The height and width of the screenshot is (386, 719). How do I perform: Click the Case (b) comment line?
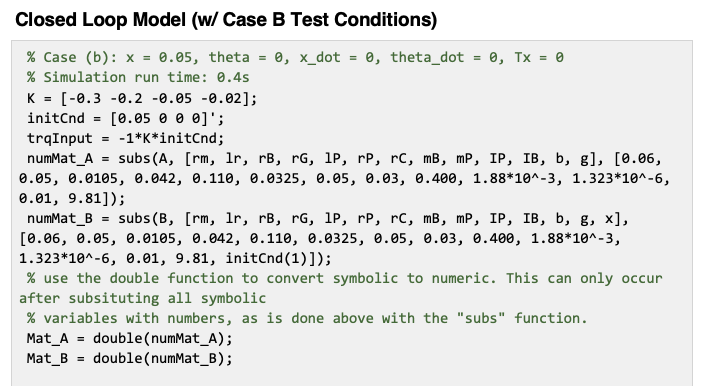[x=295, y=57]
